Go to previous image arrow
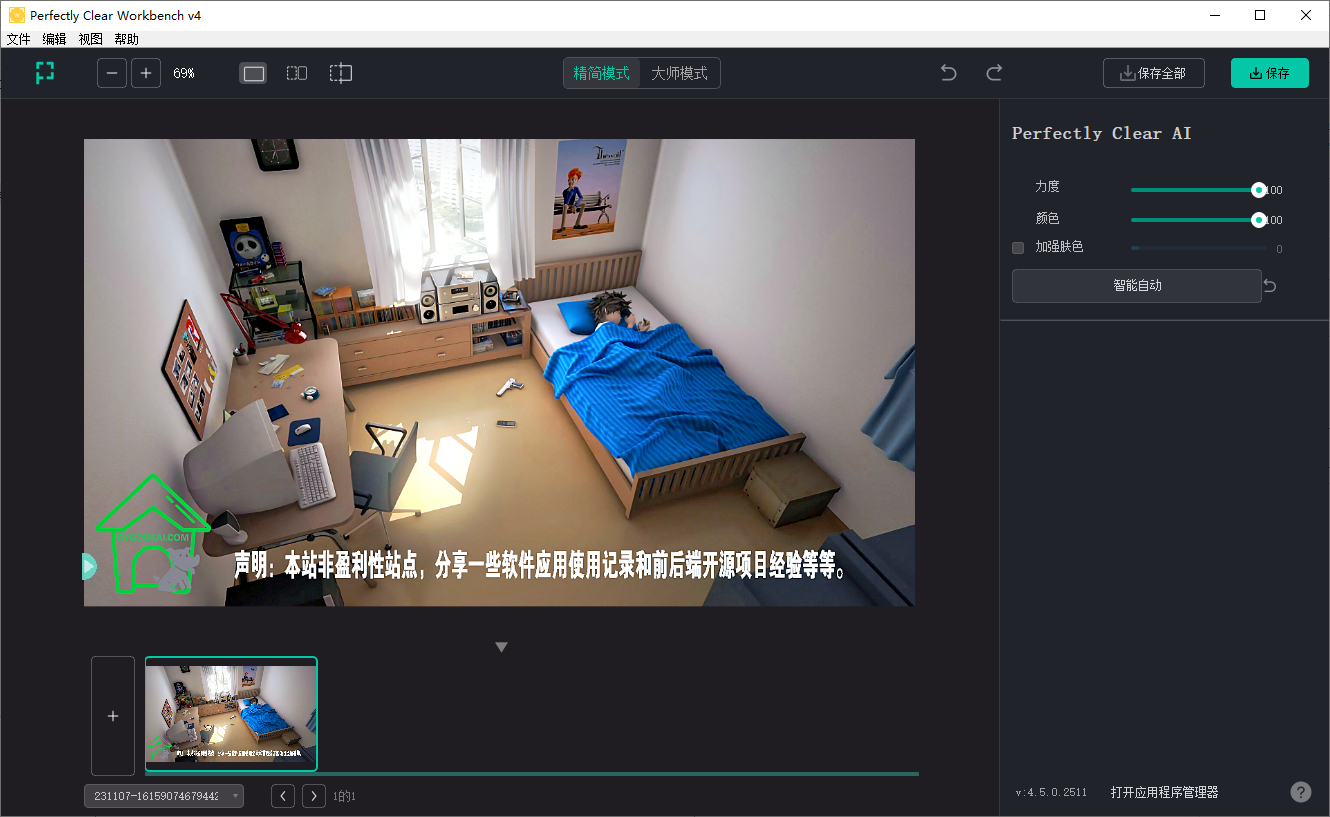 pyautogui.click(x=284, y=796)
